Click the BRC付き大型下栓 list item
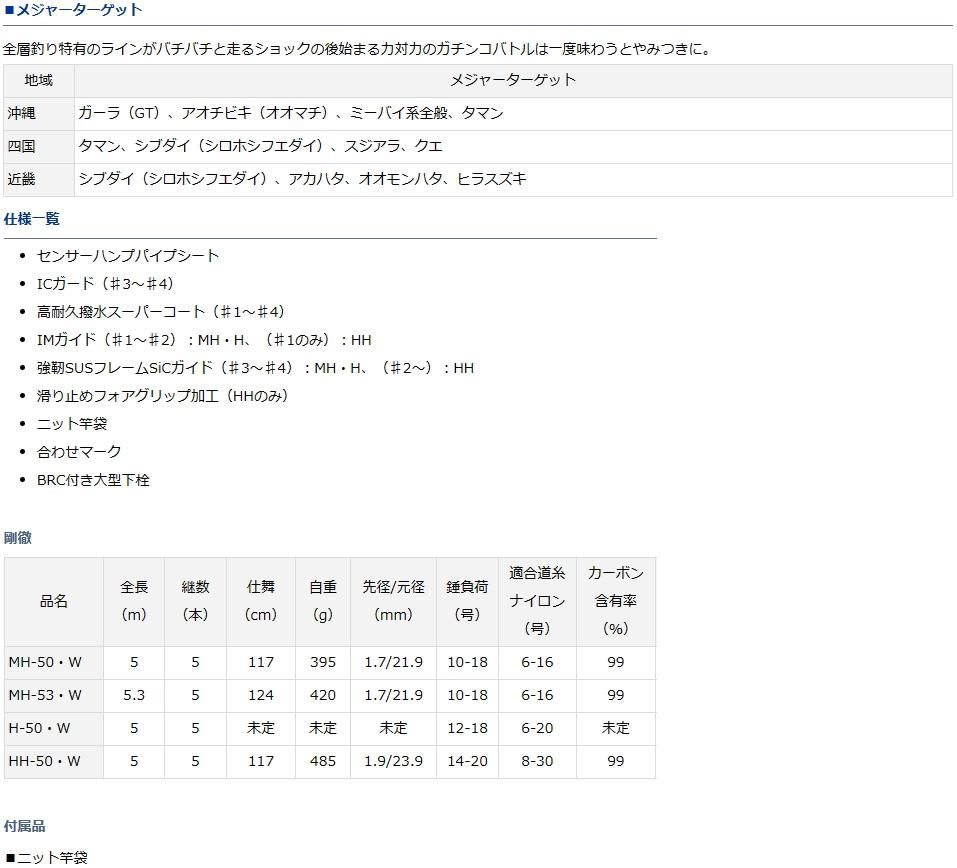The width and height of the screenshot is (957, 868). point(93,480)
